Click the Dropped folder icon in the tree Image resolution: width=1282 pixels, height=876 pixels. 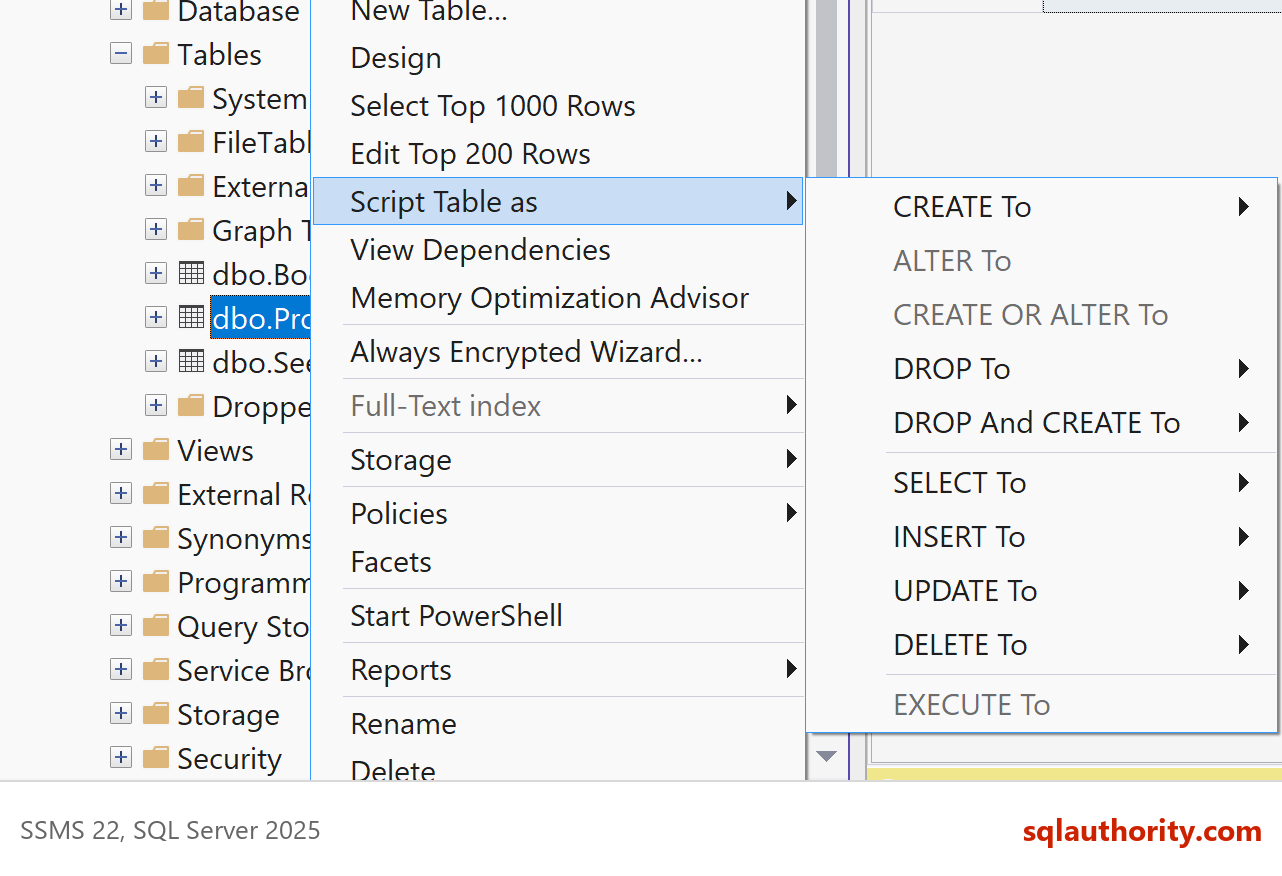point(191,406)
